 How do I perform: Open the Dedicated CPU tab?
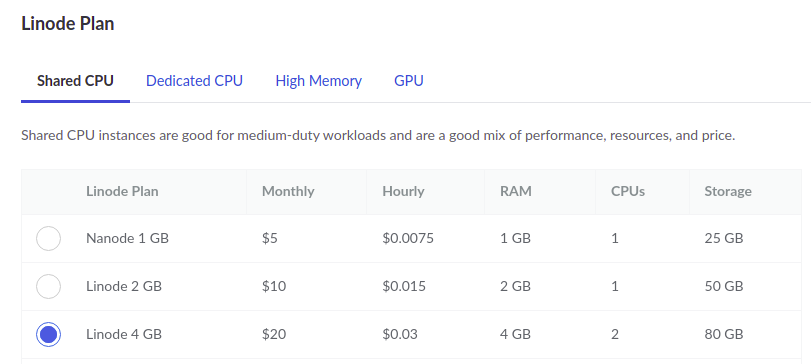click(194, 81)
